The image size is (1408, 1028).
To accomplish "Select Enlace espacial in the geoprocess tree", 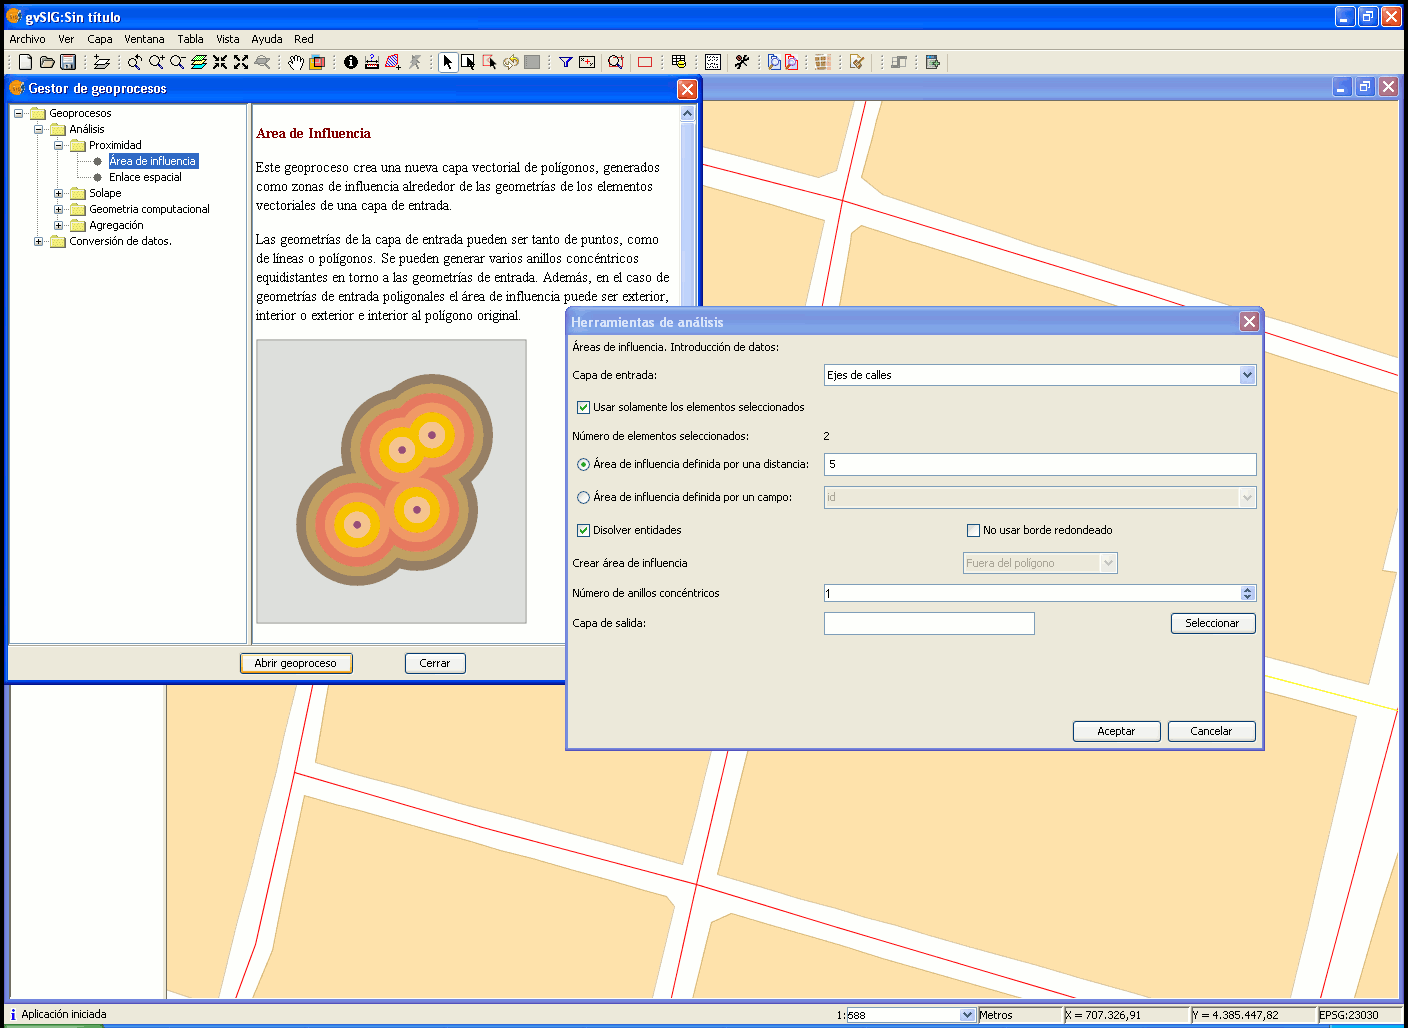I will (145, 177).
